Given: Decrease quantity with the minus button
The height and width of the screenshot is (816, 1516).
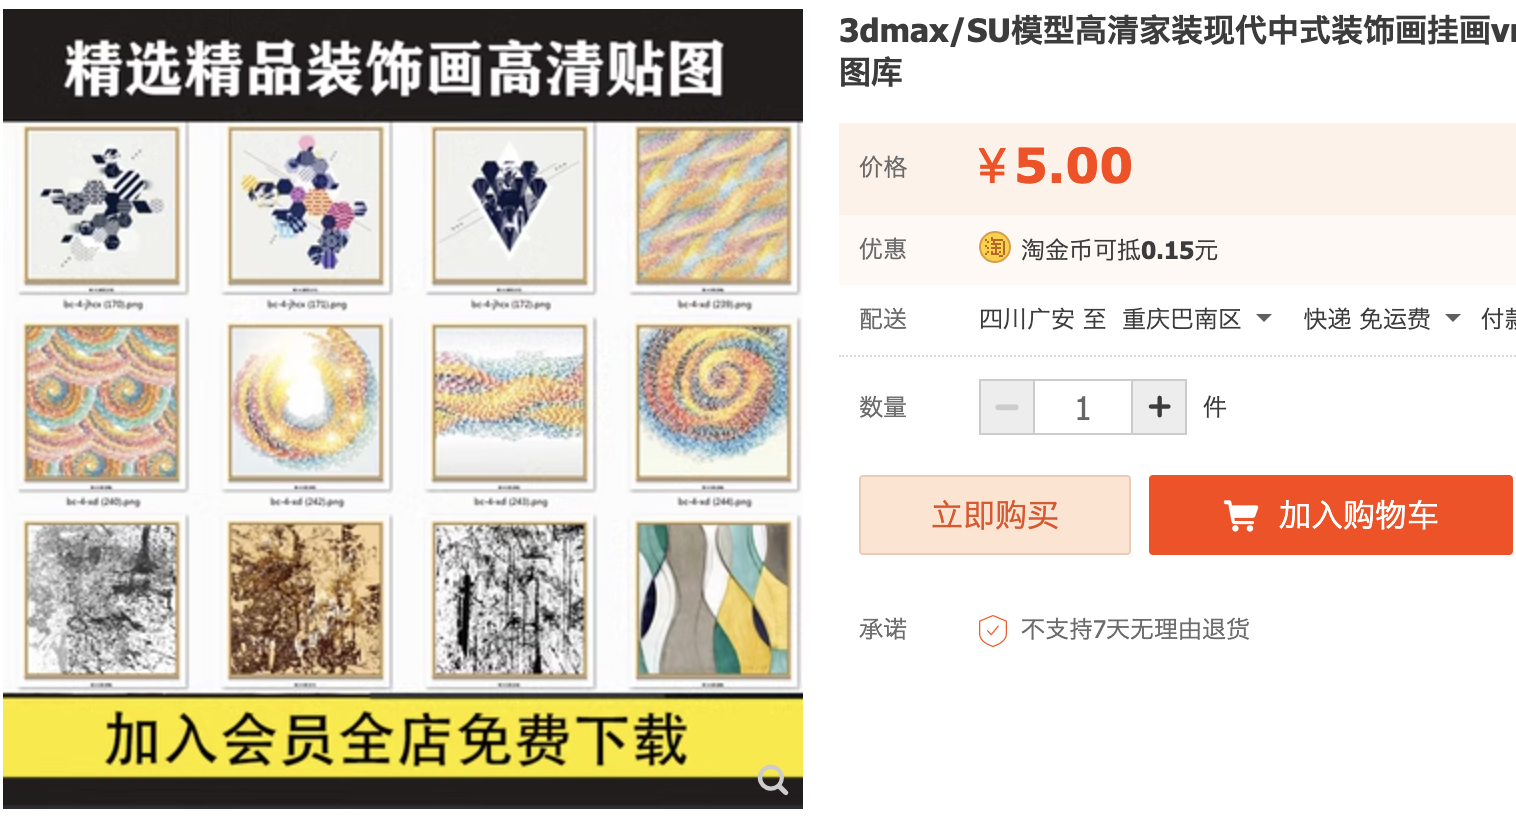Looking at the screenshot, I should [x=1007, y=407].
